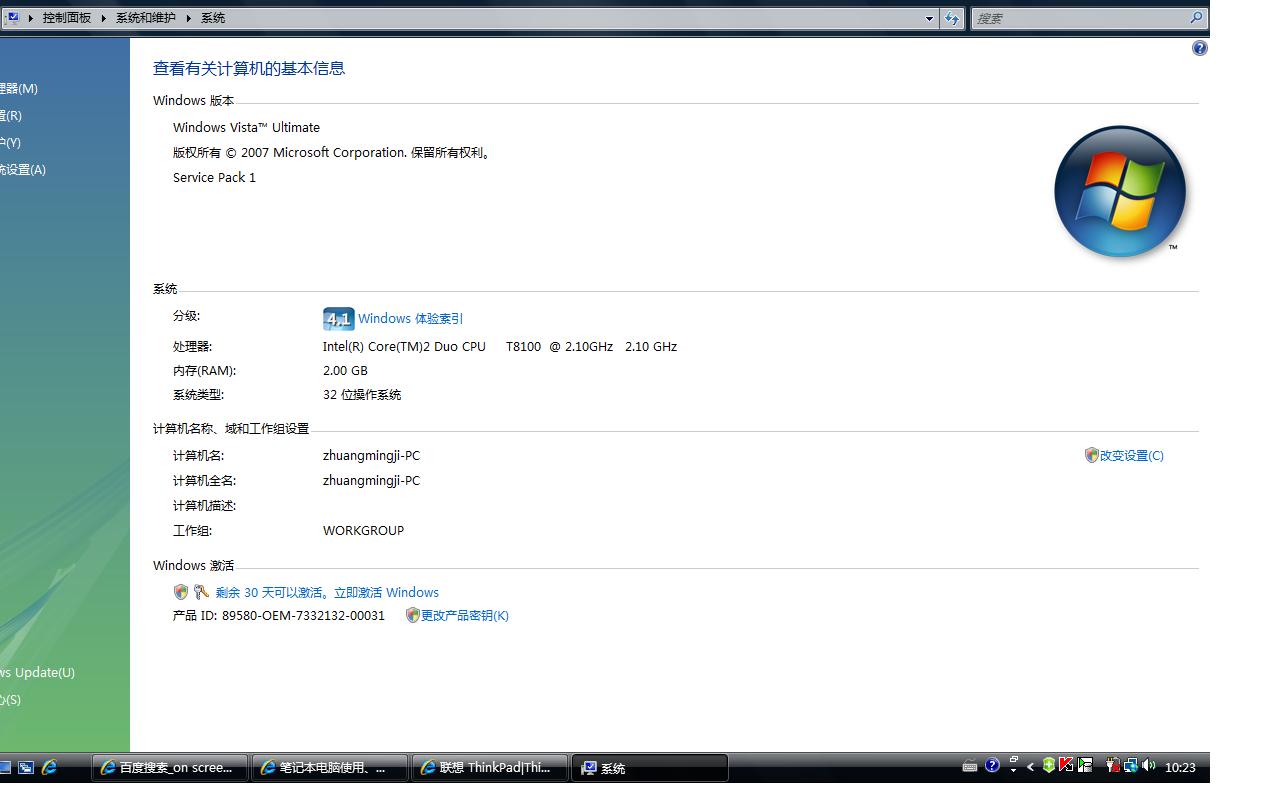Click the power plug battery tray icon
This screenshot has height=800, width=1280.
click(x=1112, y=765)
